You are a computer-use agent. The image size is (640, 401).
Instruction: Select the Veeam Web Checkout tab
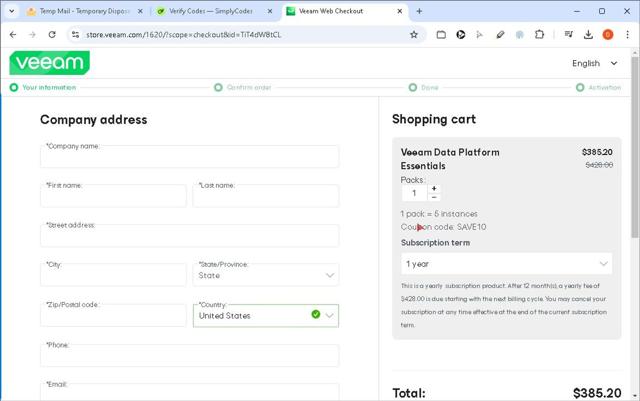tap(345, 11)
